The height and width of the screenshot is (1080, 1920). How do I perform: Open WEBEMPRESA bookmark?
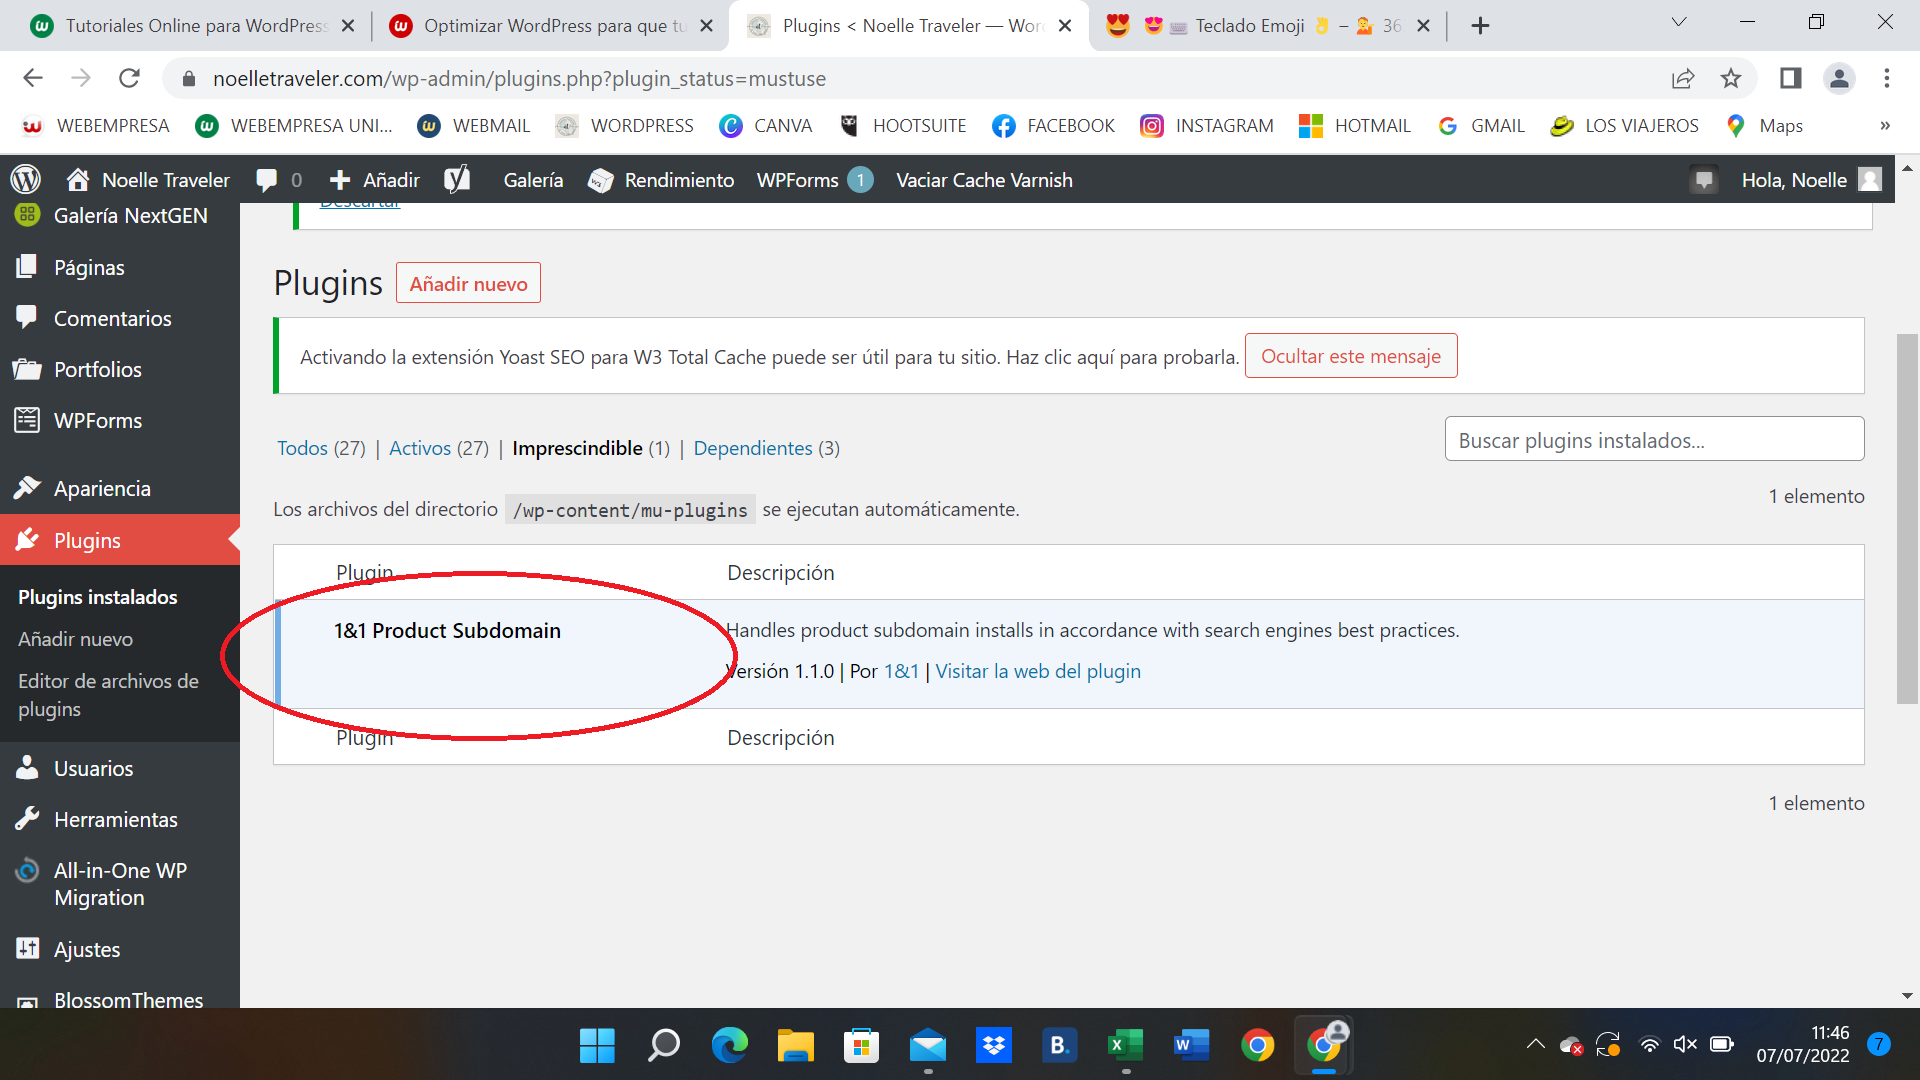click(96, 125)
